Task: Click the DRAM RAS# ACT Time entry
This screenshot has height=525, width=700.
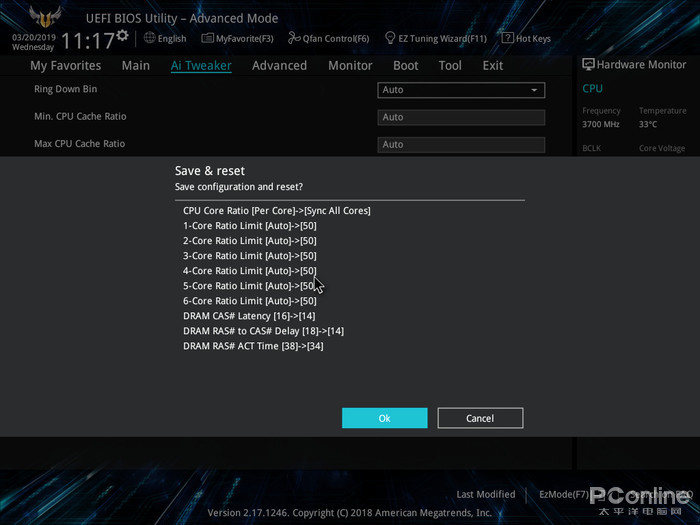Action: point(253,346)
